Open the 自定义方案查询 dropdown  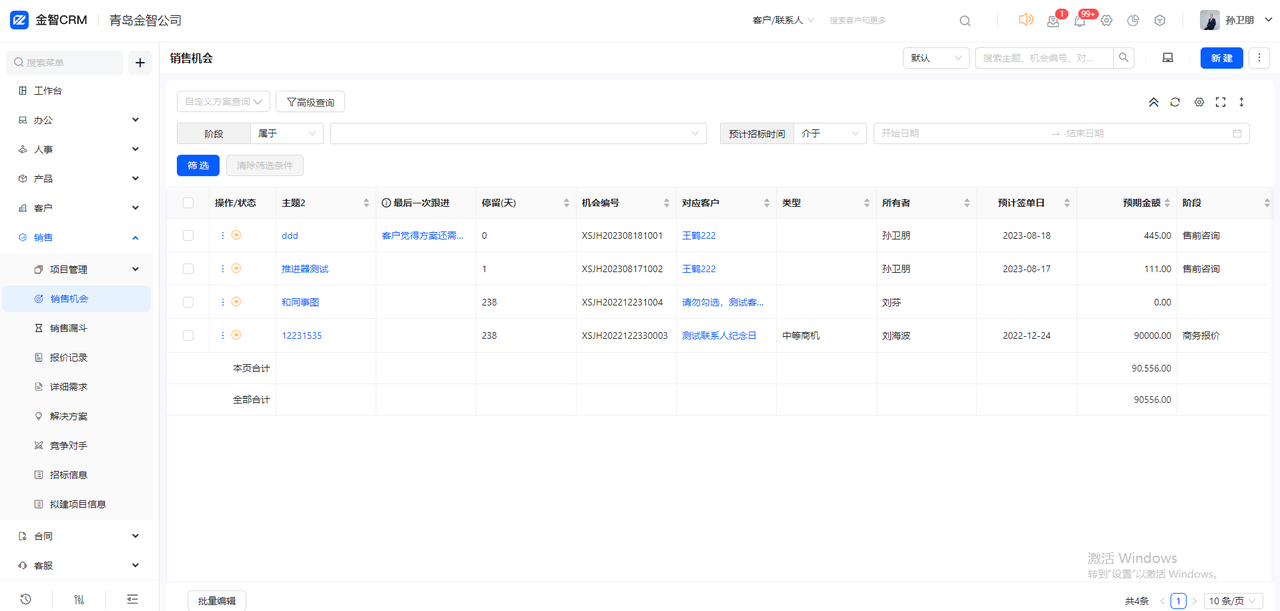tap(224, 101)
